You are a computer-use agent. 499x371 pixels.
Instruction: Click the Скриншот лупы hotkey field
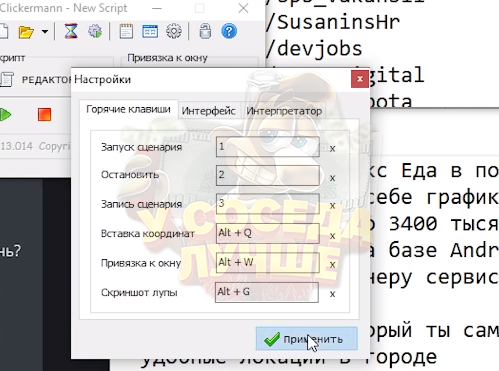[267, 292]
